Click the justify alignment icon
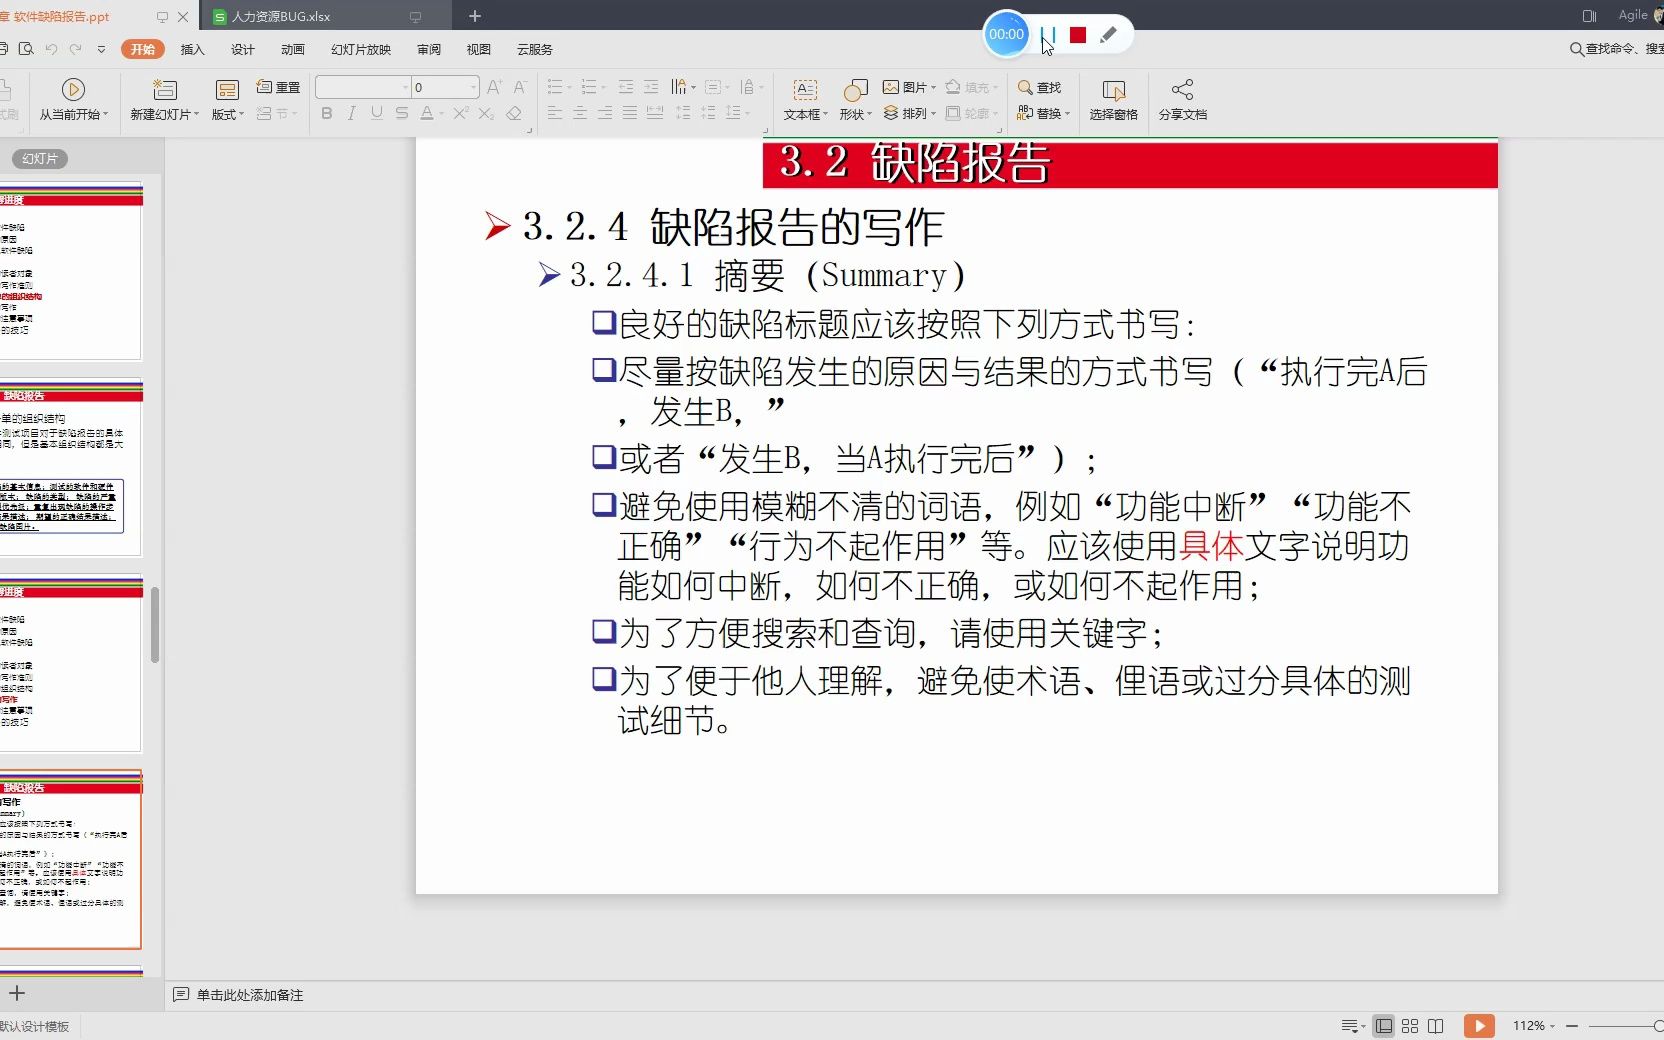The image size is (1664, 1040). pyautogui.click(x=630, y=114)
